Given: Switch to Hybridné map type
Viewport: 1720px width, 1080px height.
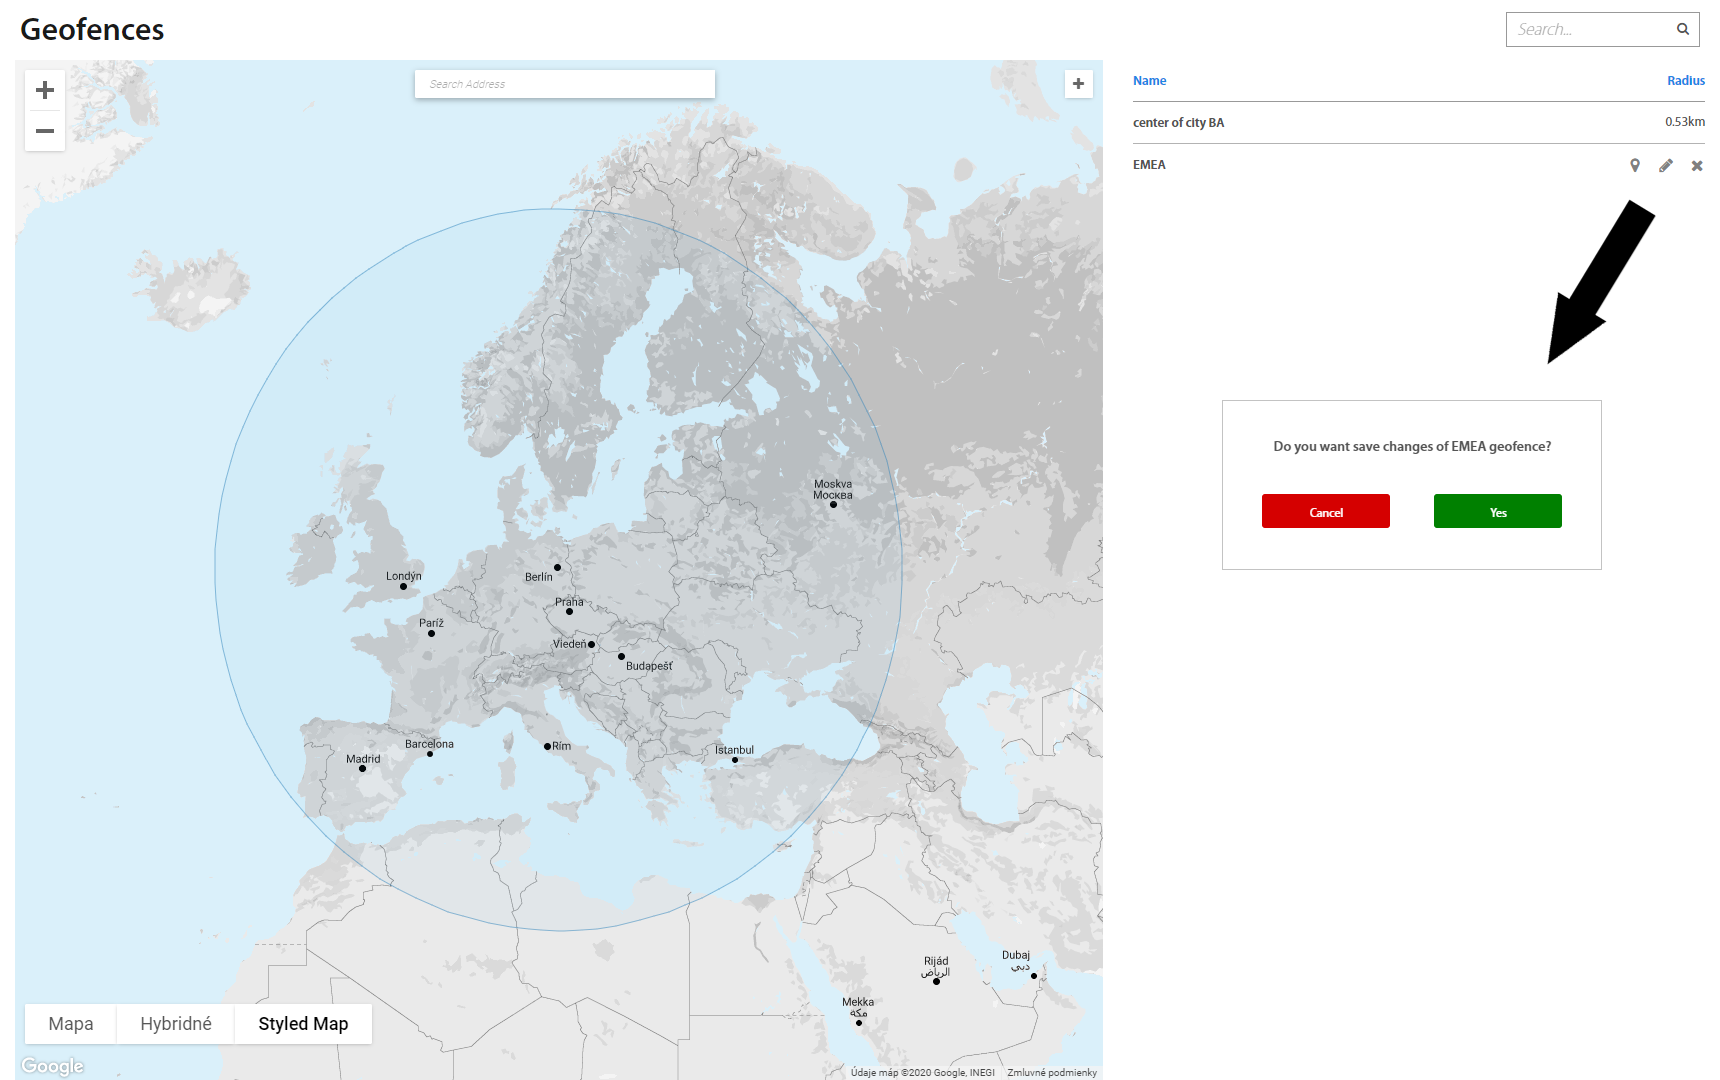Looking at the screenshot, I should (176, 1024).
